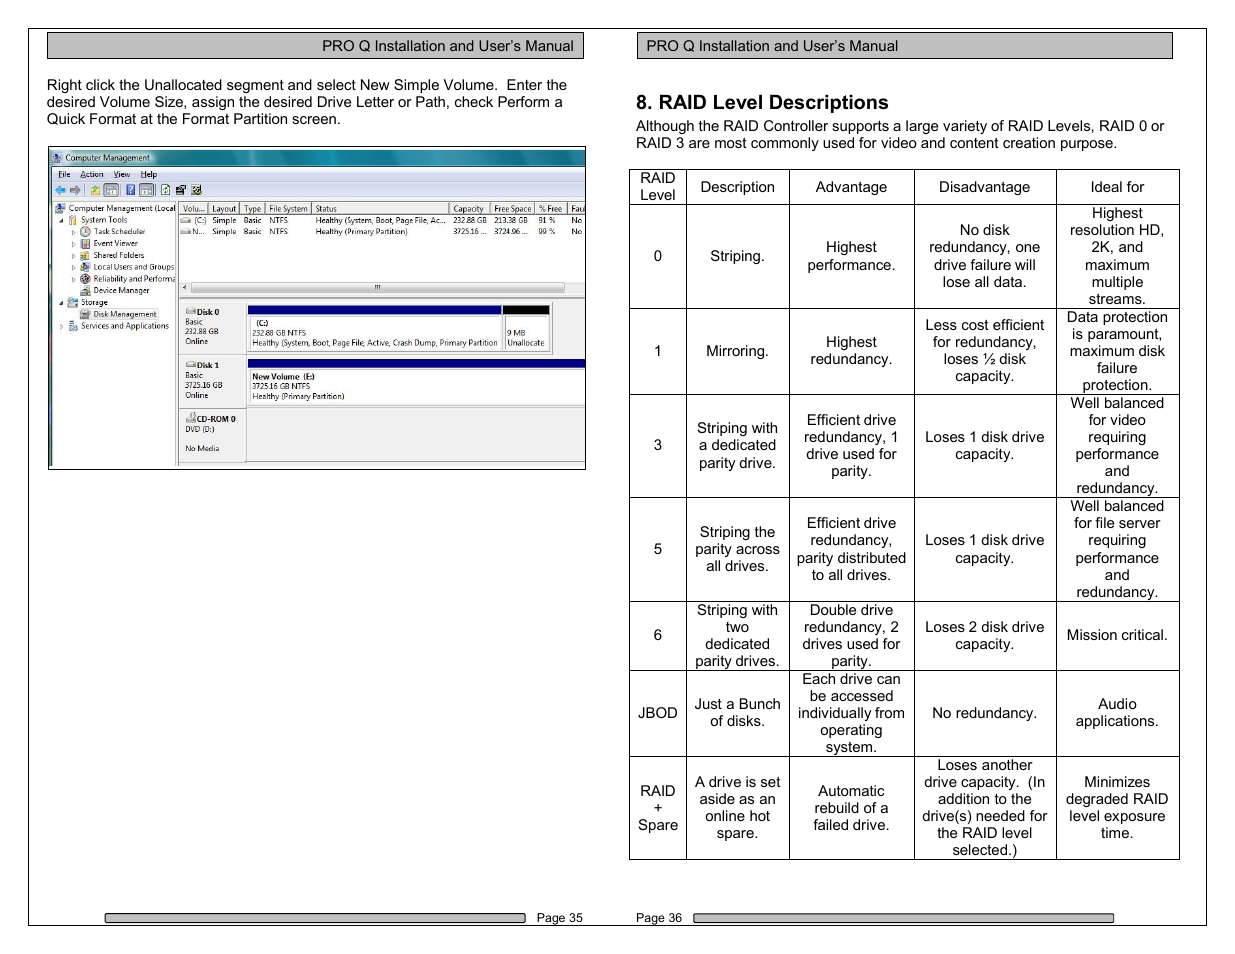Toggle the Show/Hide Console Tree icon

click(111, 190)
